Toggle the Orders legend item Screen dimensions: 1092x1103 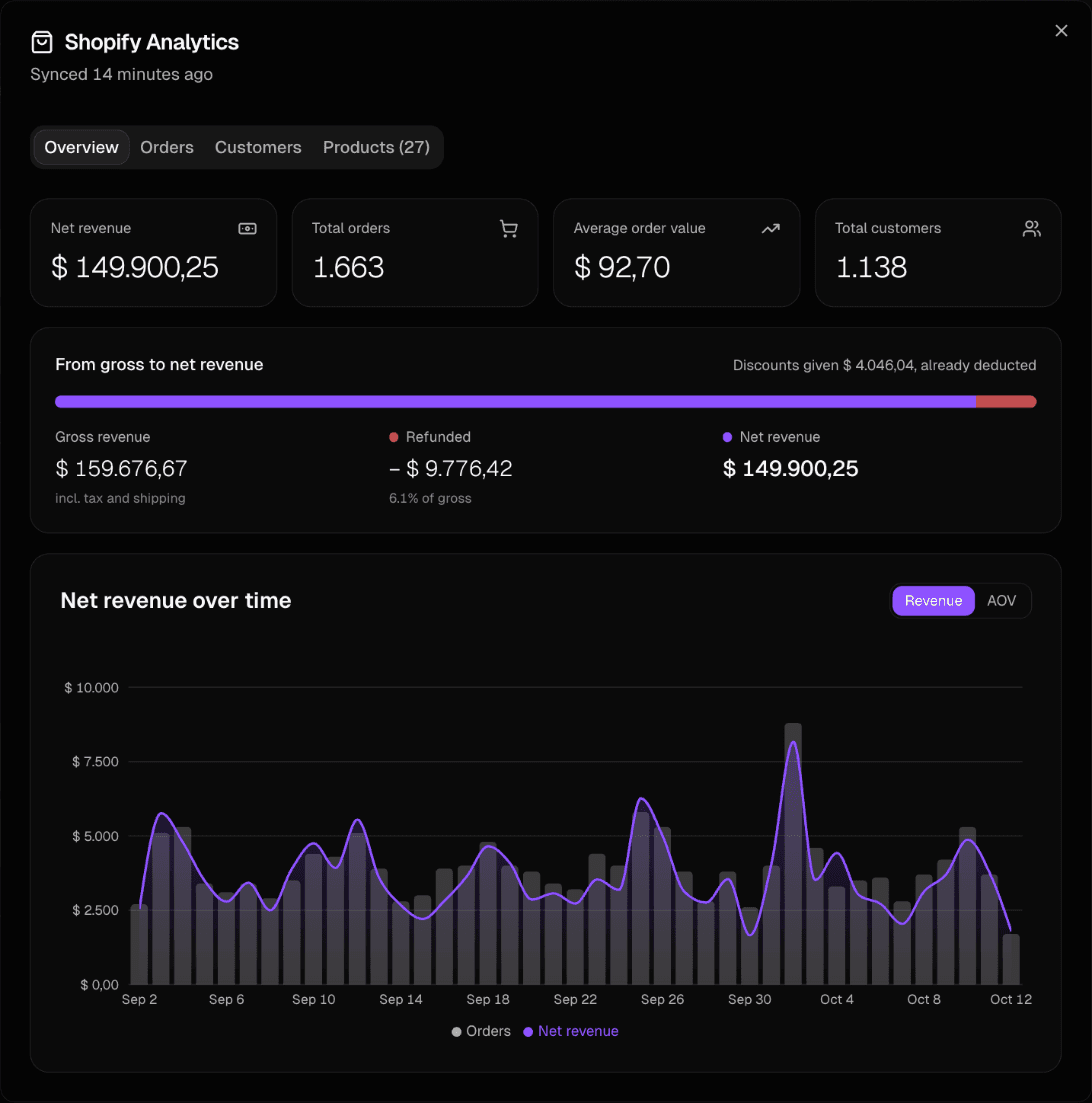coord(481,1031)
